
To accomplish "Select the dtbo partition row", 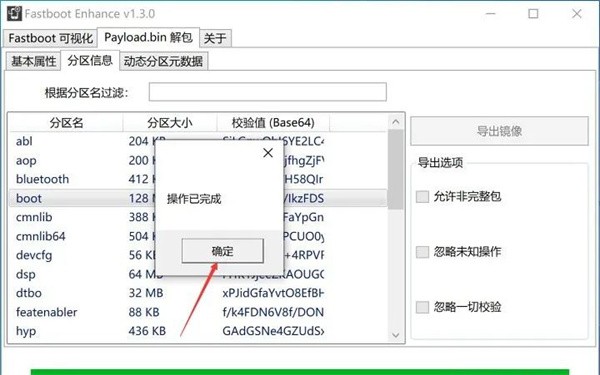I will [x=198, y=293].
